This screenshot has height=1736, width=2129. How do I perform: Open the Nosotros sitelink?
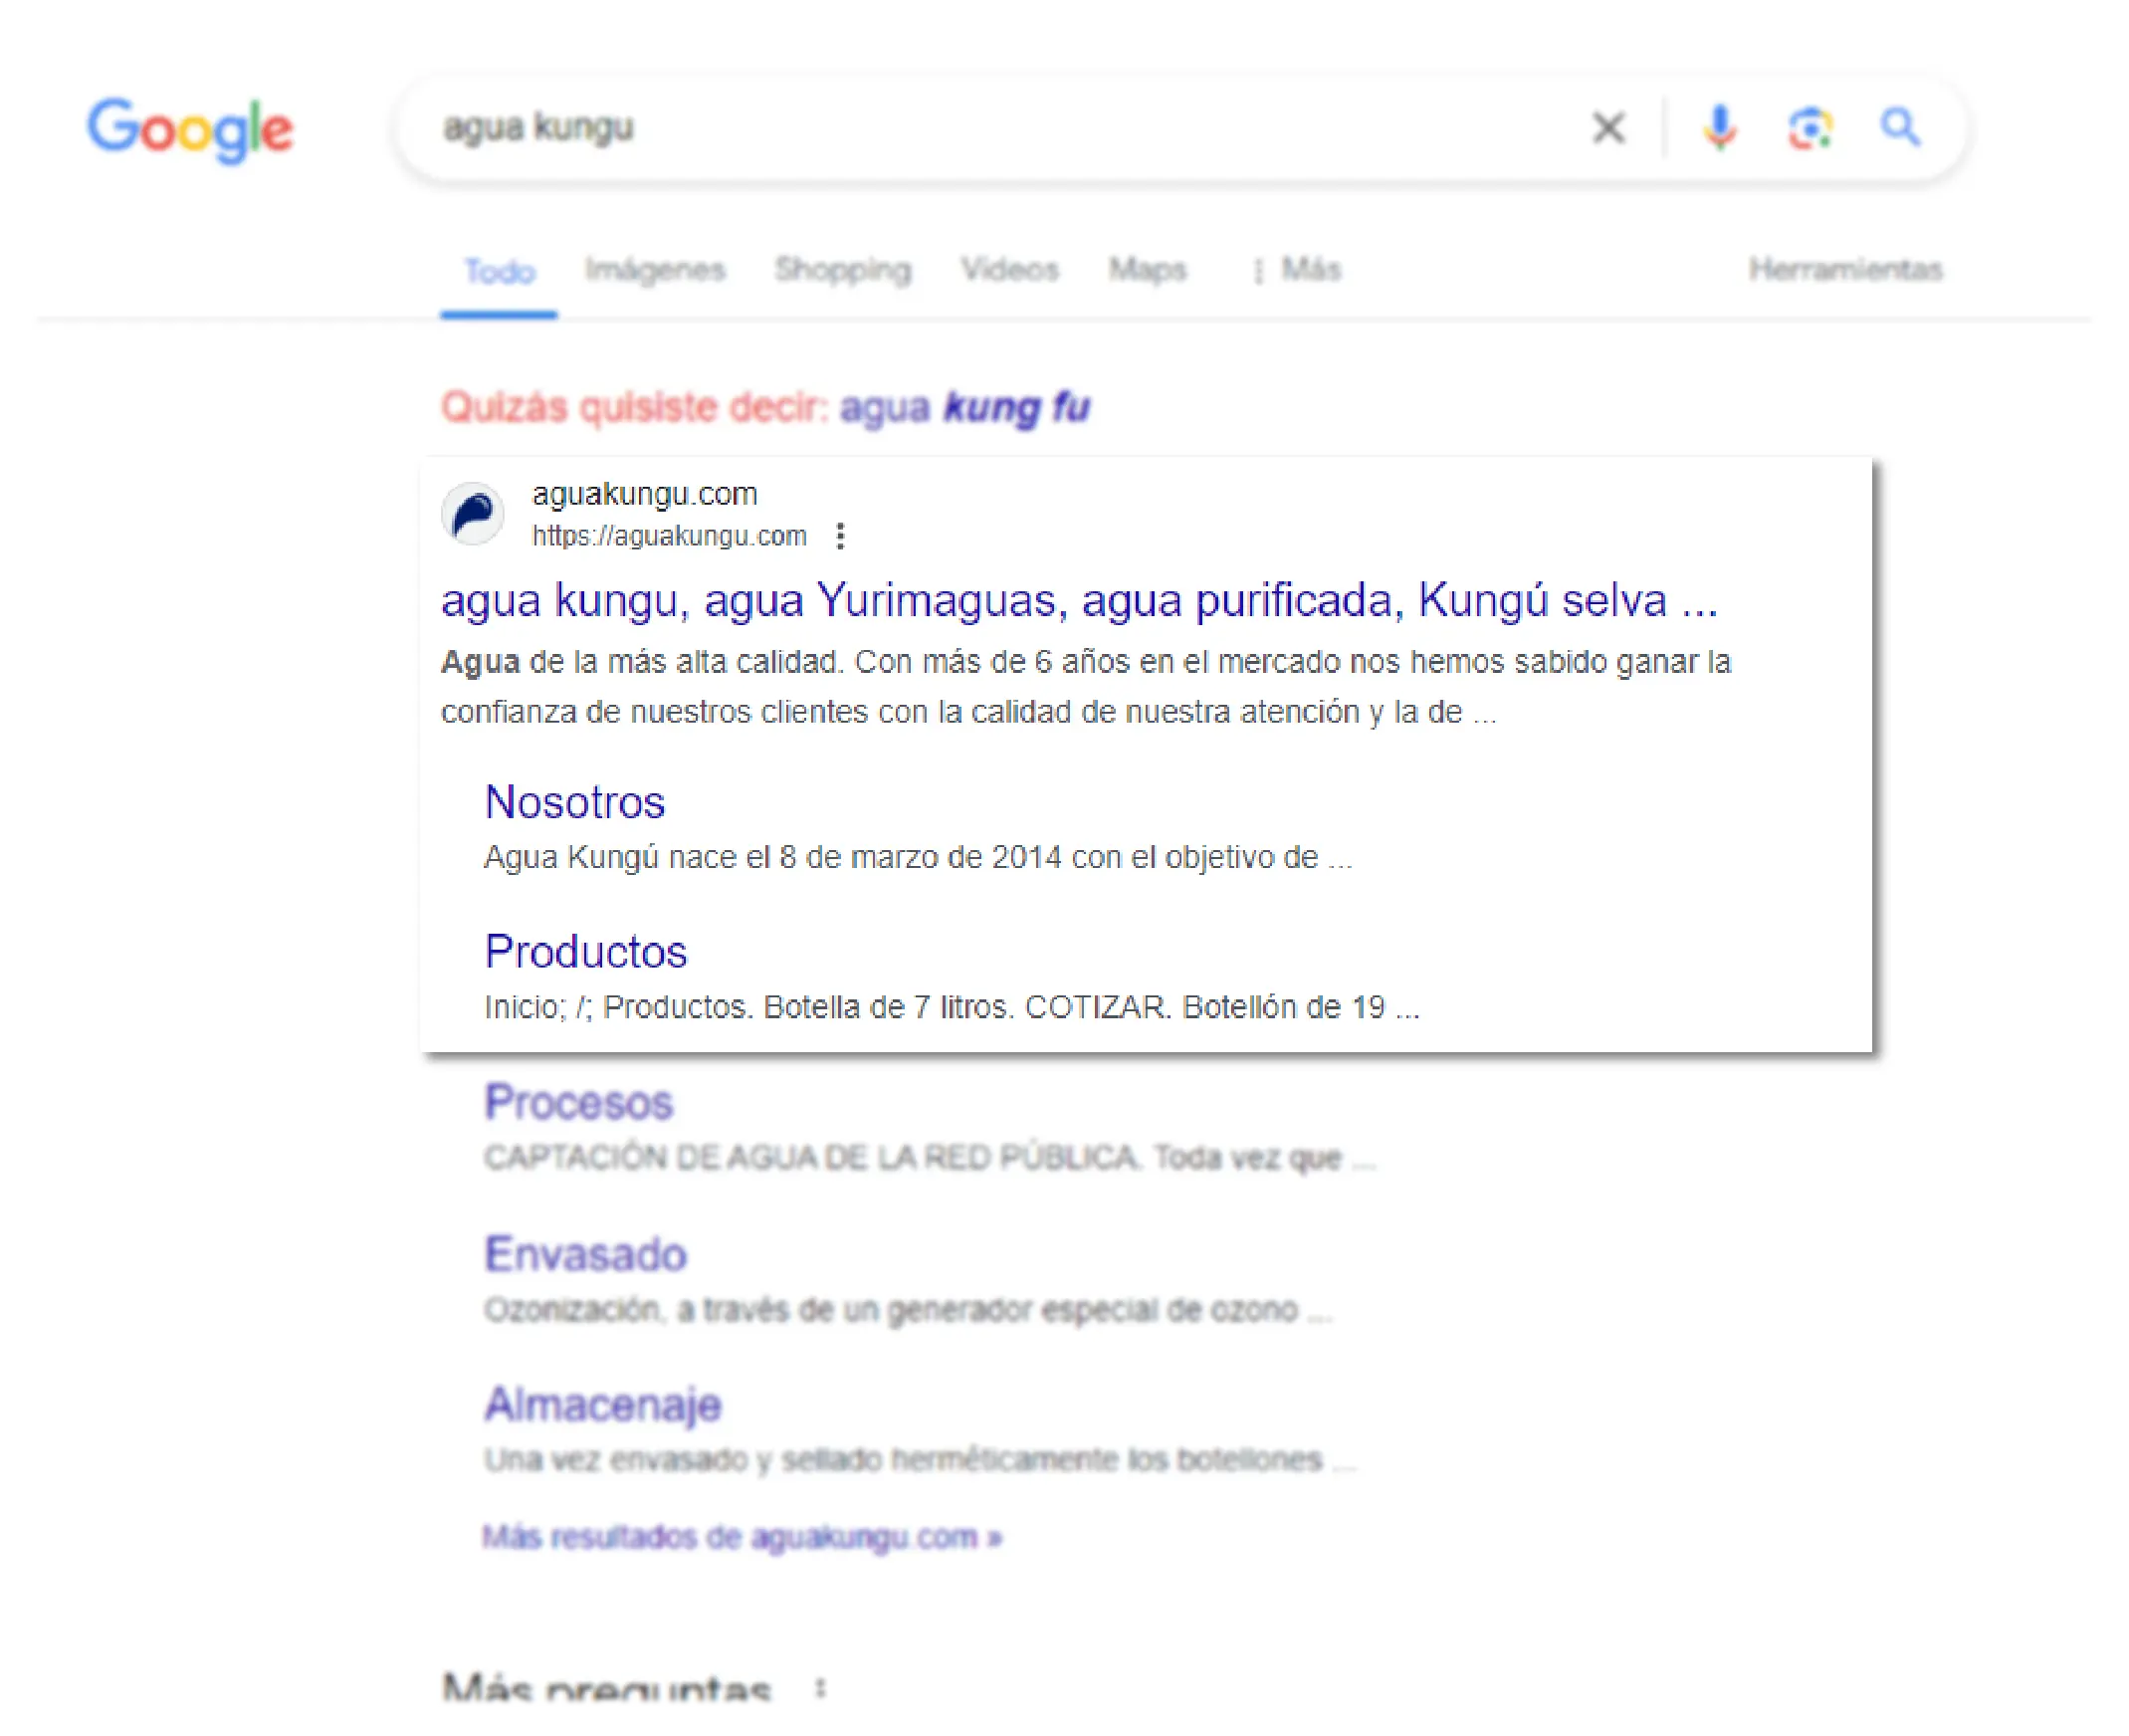coord(575,802)
